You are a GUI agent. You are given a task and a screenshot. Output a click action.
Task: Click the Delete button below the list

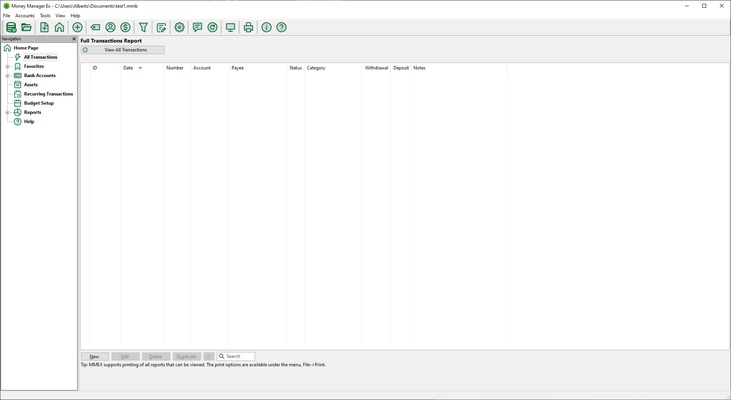click(156, 356)
